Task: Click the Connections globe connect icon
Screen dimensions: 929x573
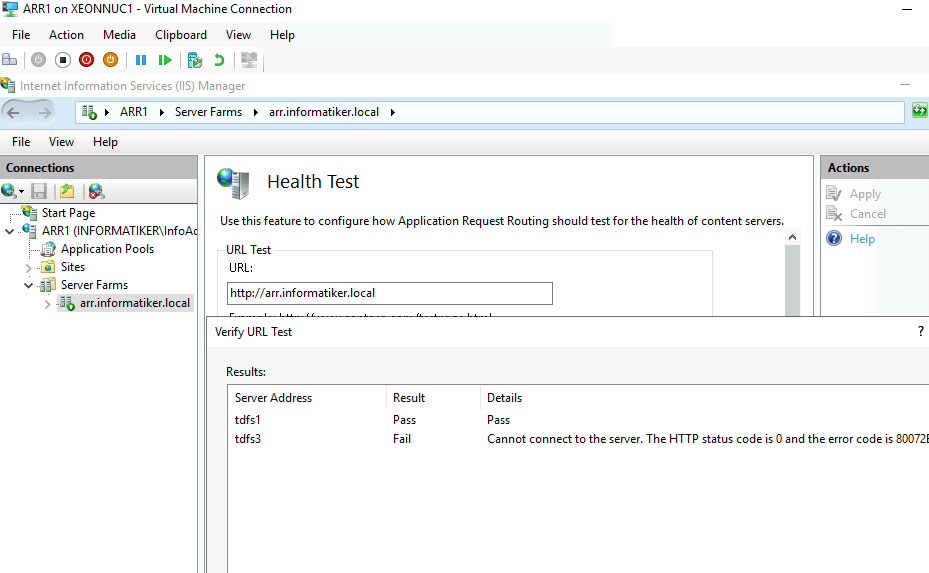Action: click(8, 191)
